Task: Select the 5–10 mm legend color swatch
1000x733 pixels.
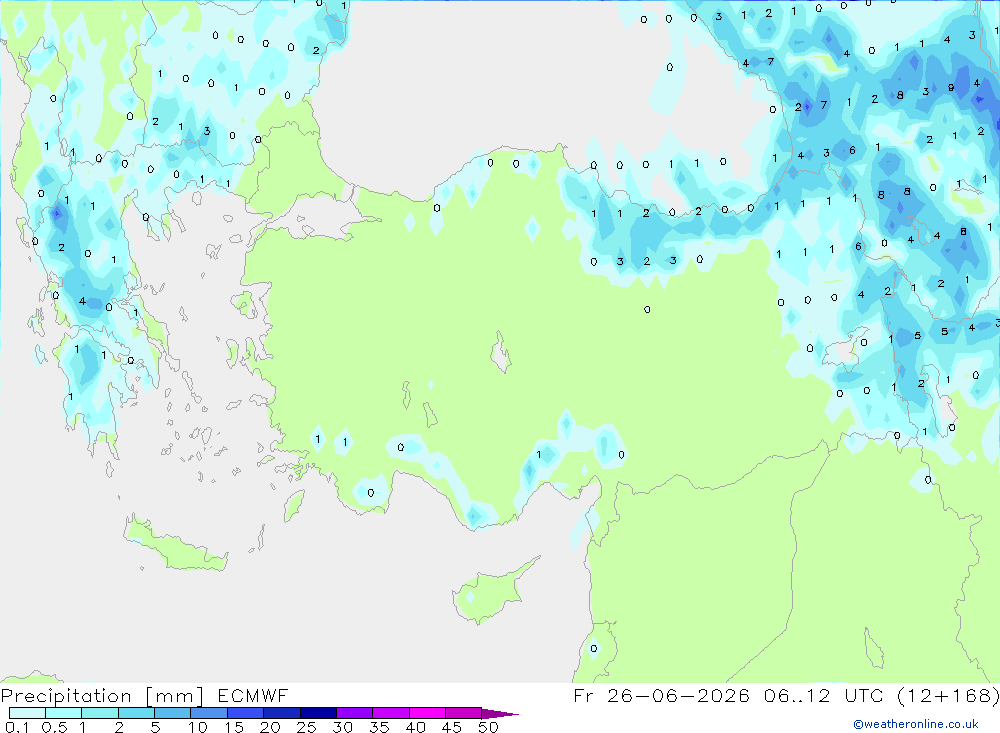Action: (173, 713)
